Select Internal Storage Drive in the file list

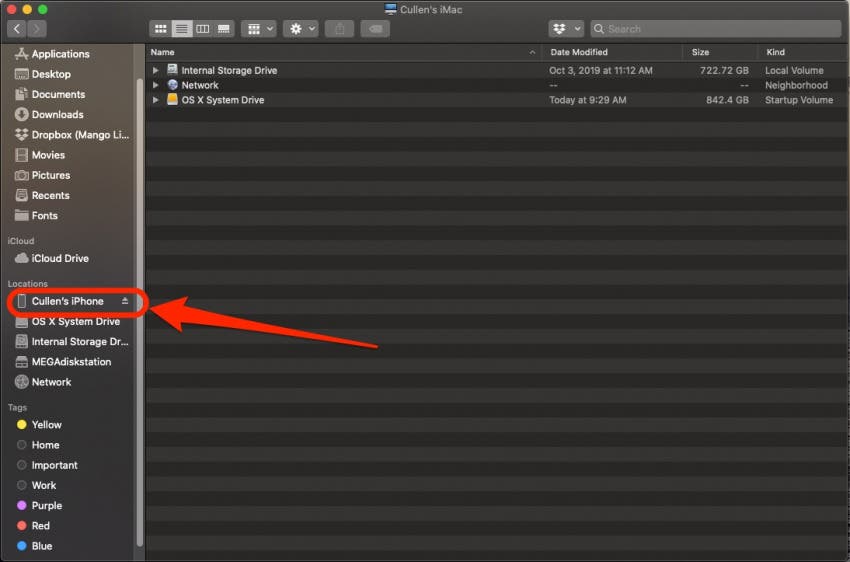(229, 70)
